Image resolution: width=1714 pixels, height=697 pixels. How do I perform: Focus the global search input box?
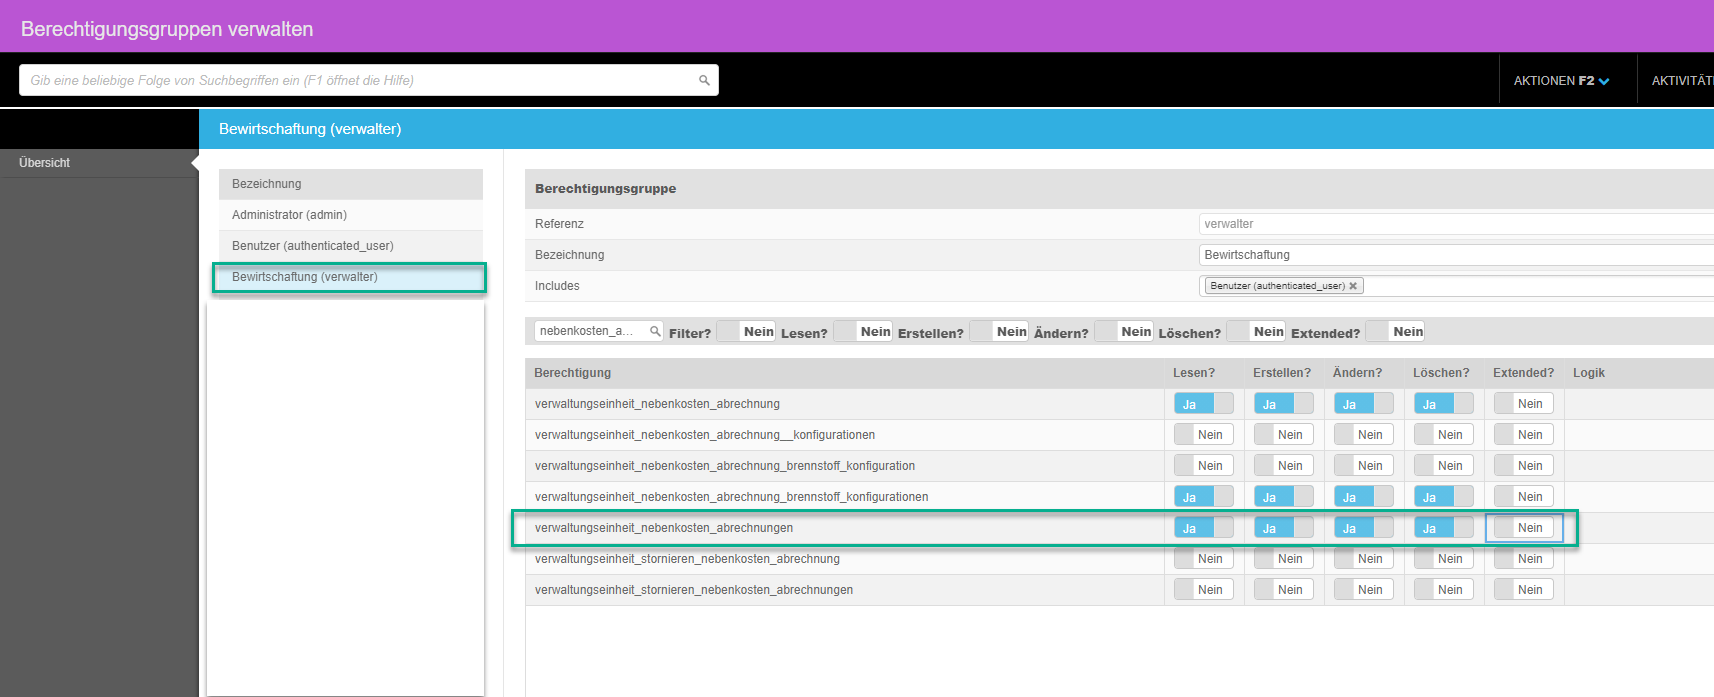360,80
